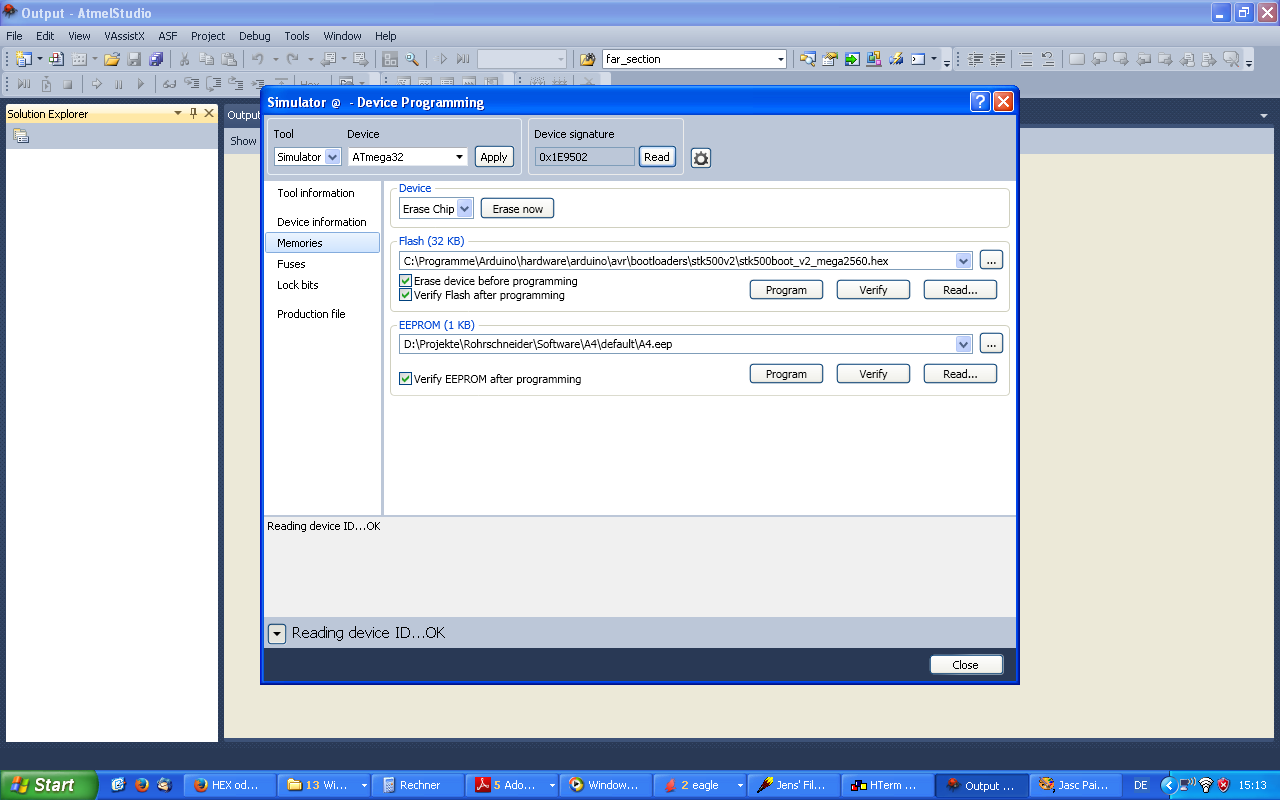Expand EEPROM file path dropdown

pos(964,344)
